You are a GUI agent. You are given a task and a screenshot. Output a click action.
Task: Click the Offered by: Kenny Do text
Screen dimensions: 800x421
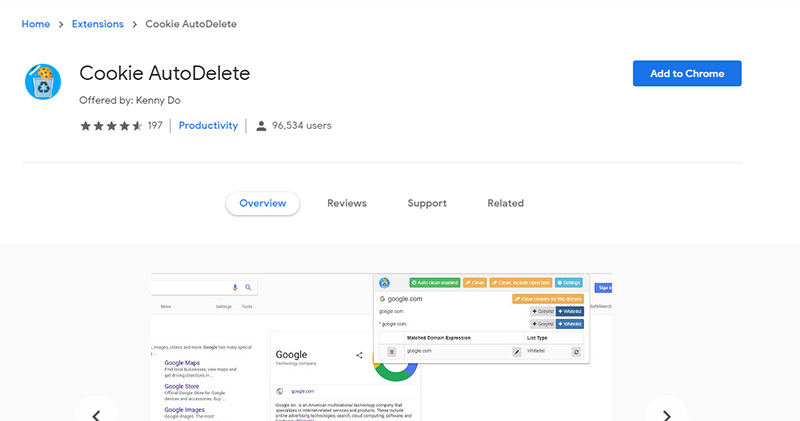[130, 100]
